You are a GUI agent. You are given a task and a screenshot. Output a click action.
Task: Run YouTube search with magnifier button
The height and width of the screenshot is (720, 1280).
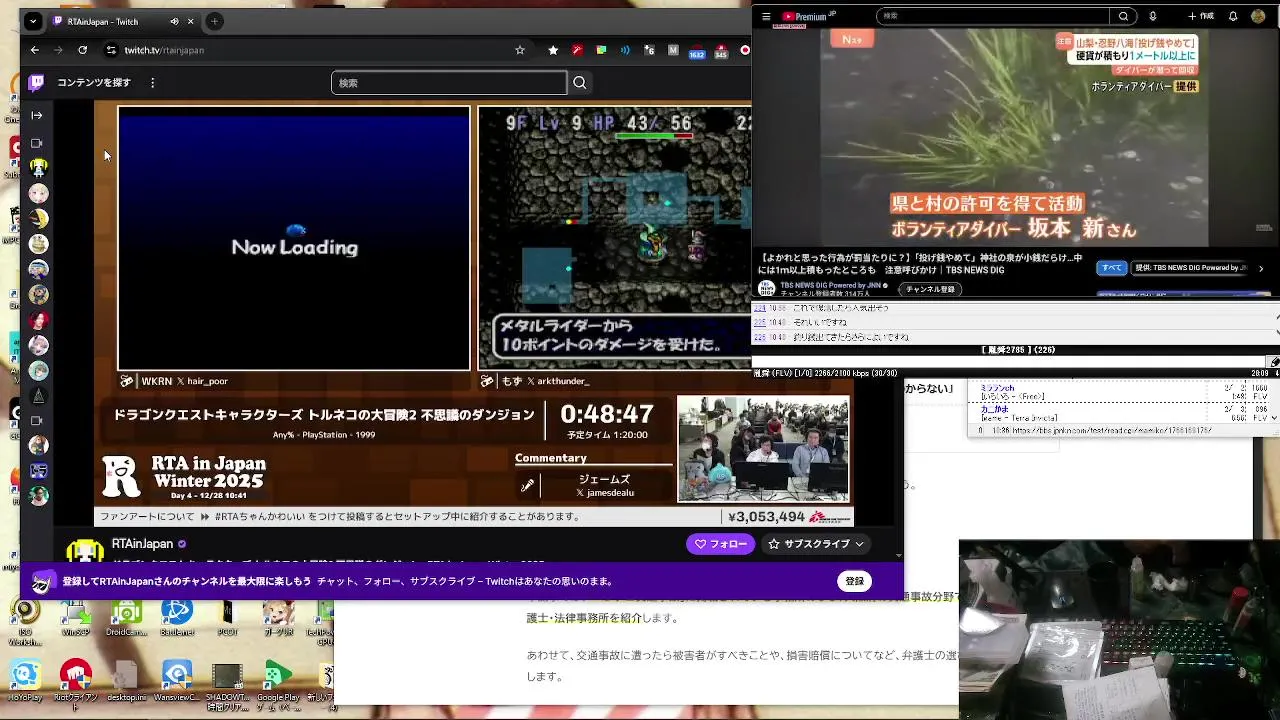coord(1124,16)
